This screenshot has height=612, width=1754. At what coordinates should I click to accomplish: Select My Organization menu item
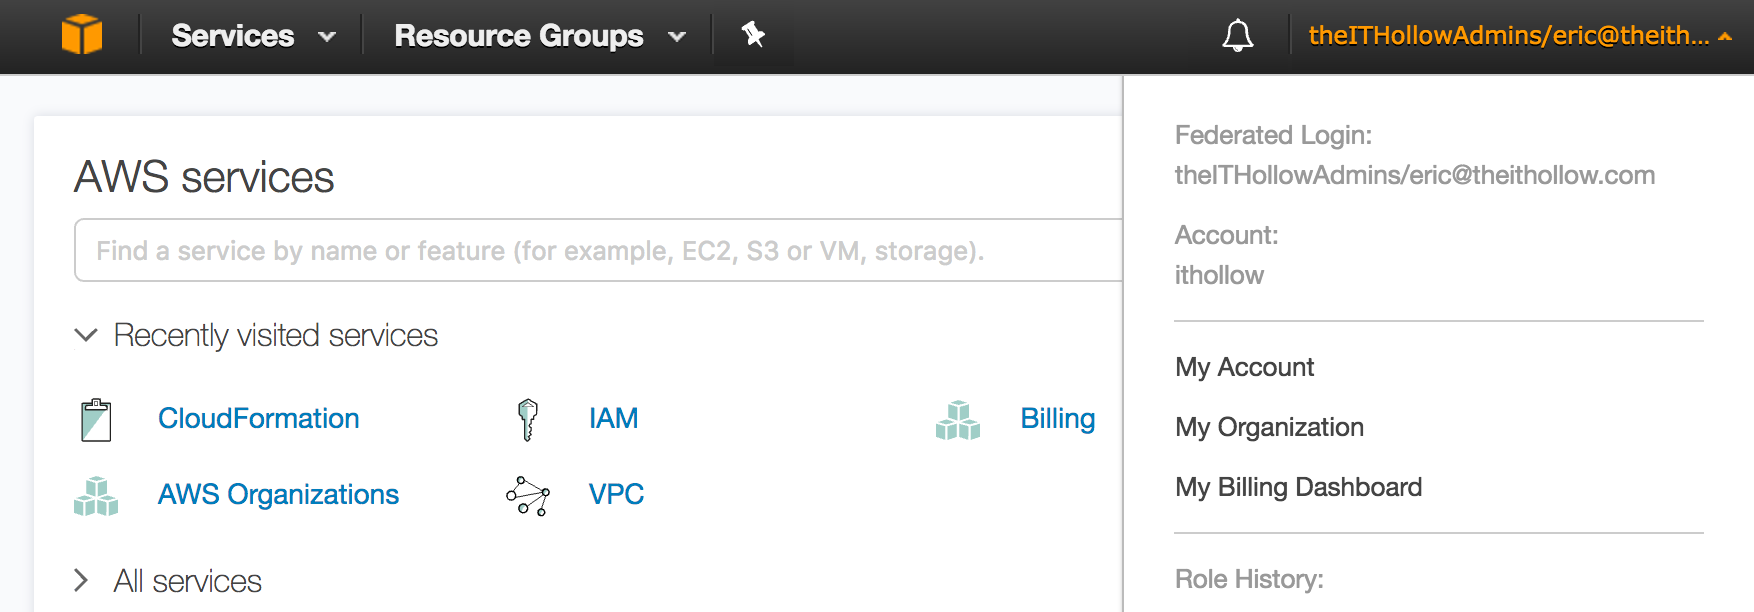click(1269, 427)
